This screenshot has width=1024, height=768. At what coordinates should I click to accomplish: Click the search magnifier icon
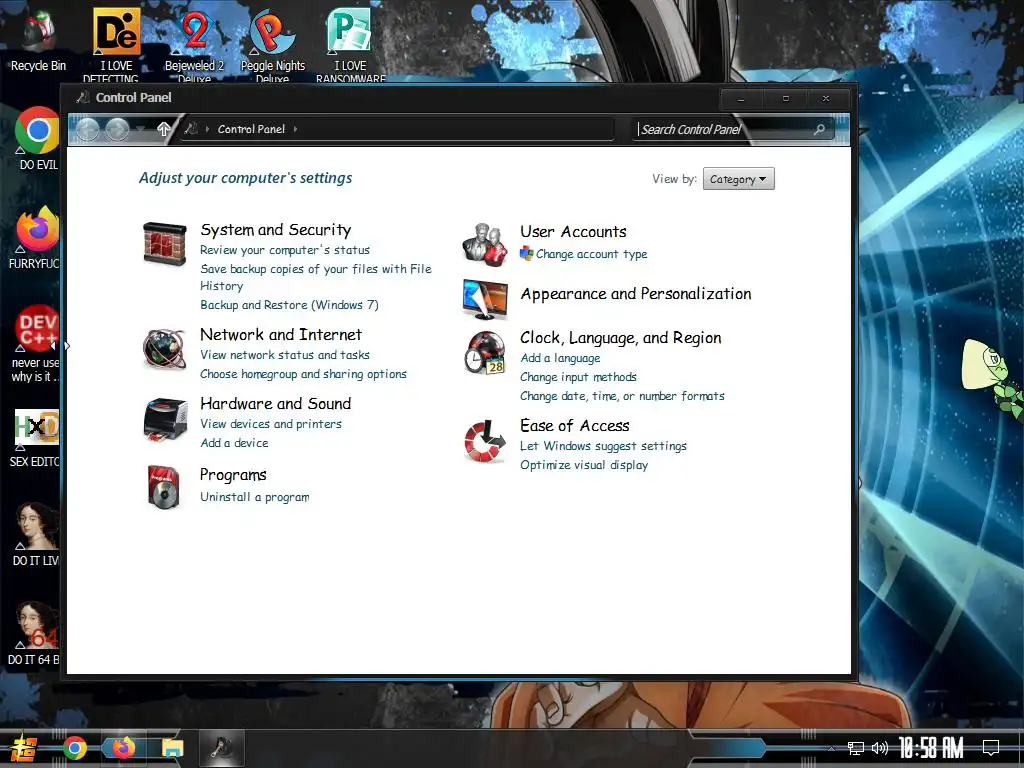pyautogui.click(x=820, y=129)
